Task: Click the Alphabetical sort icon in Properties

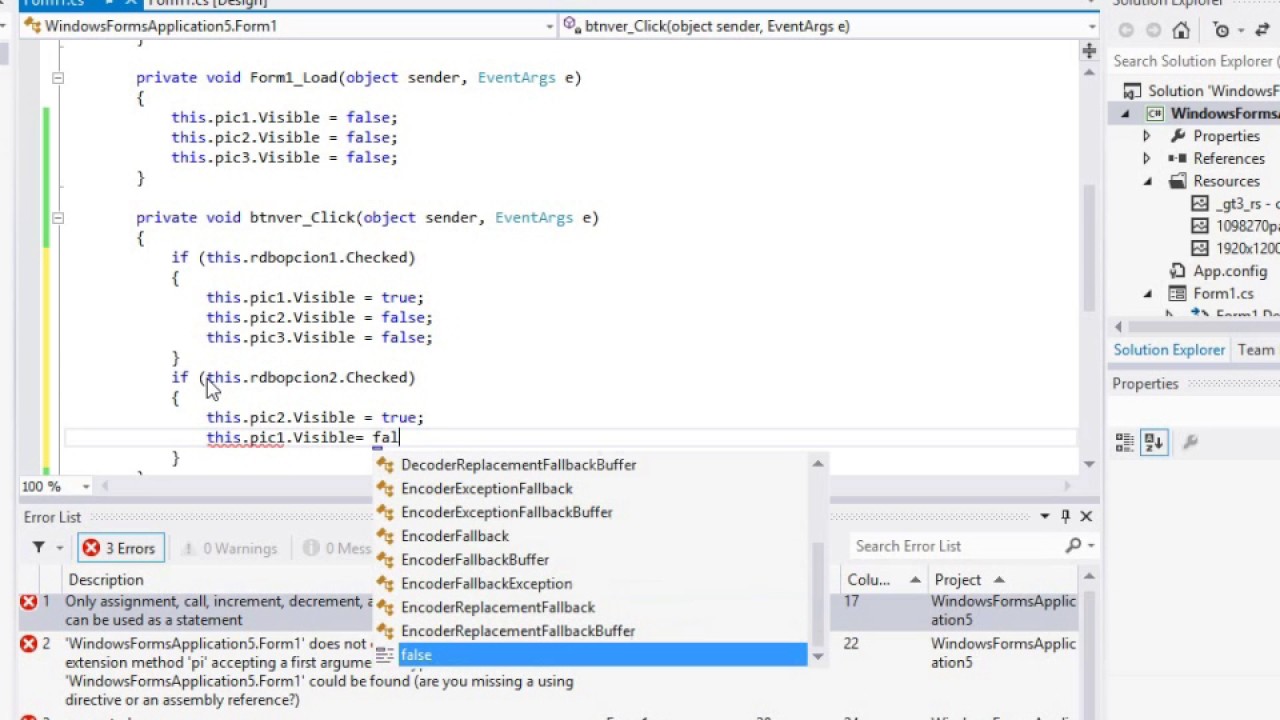Action: click(1154, 442)
